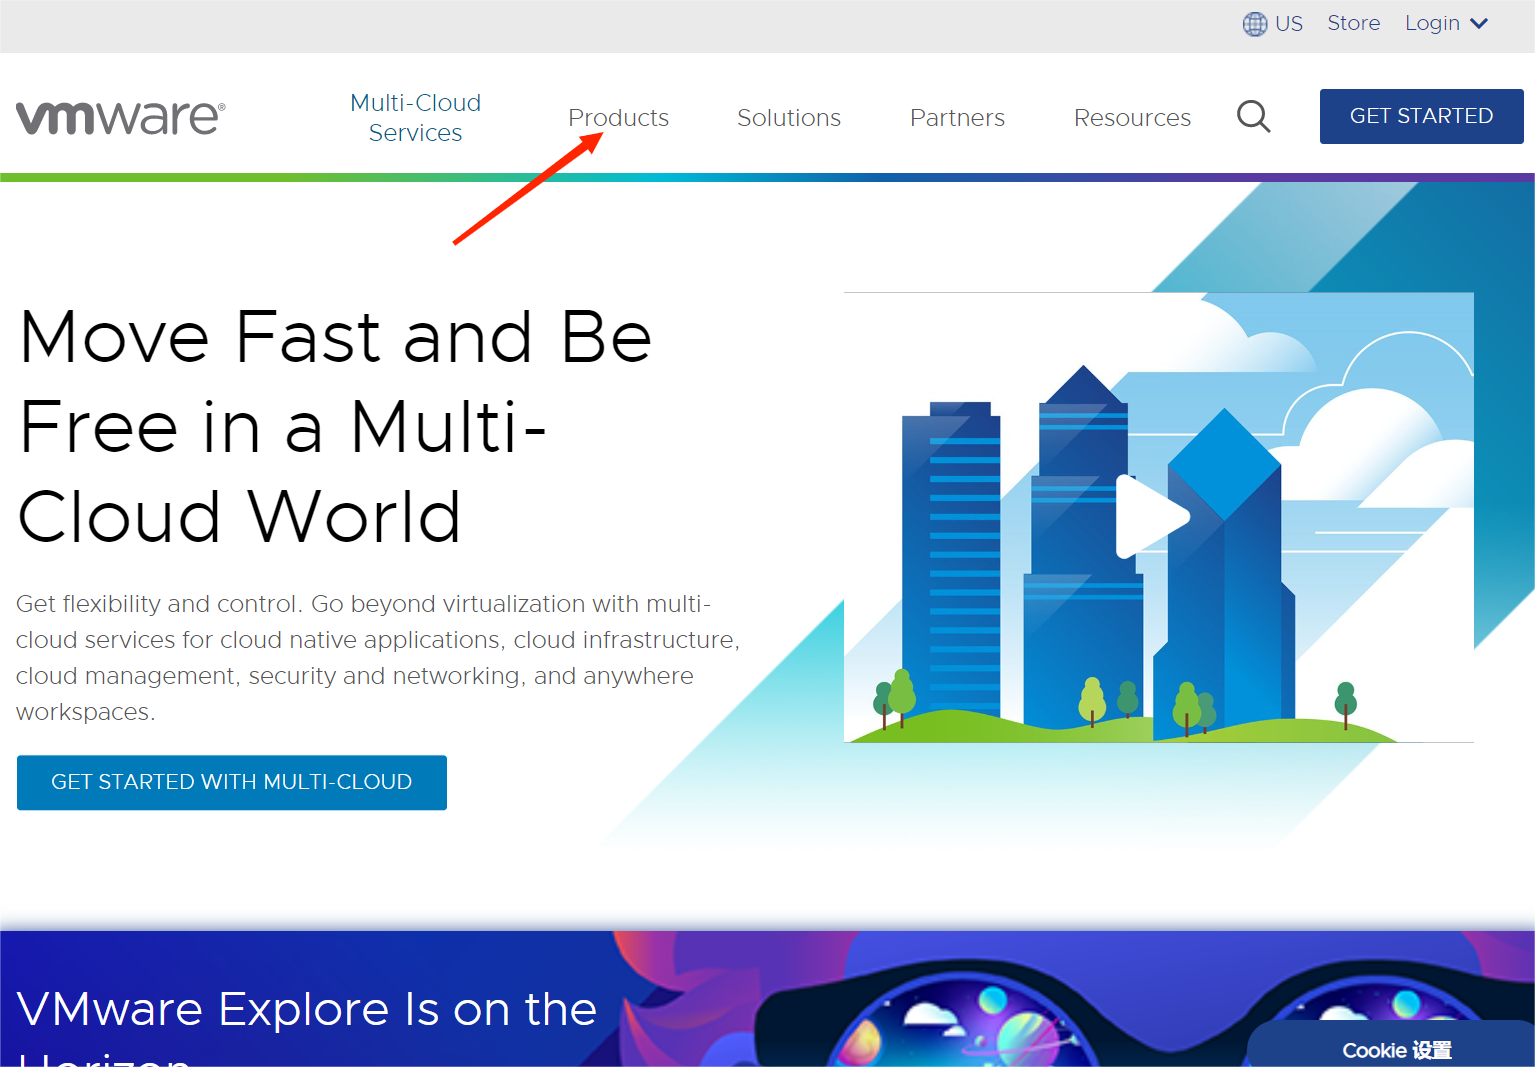Open the Solutions menu

pos(789,118)
